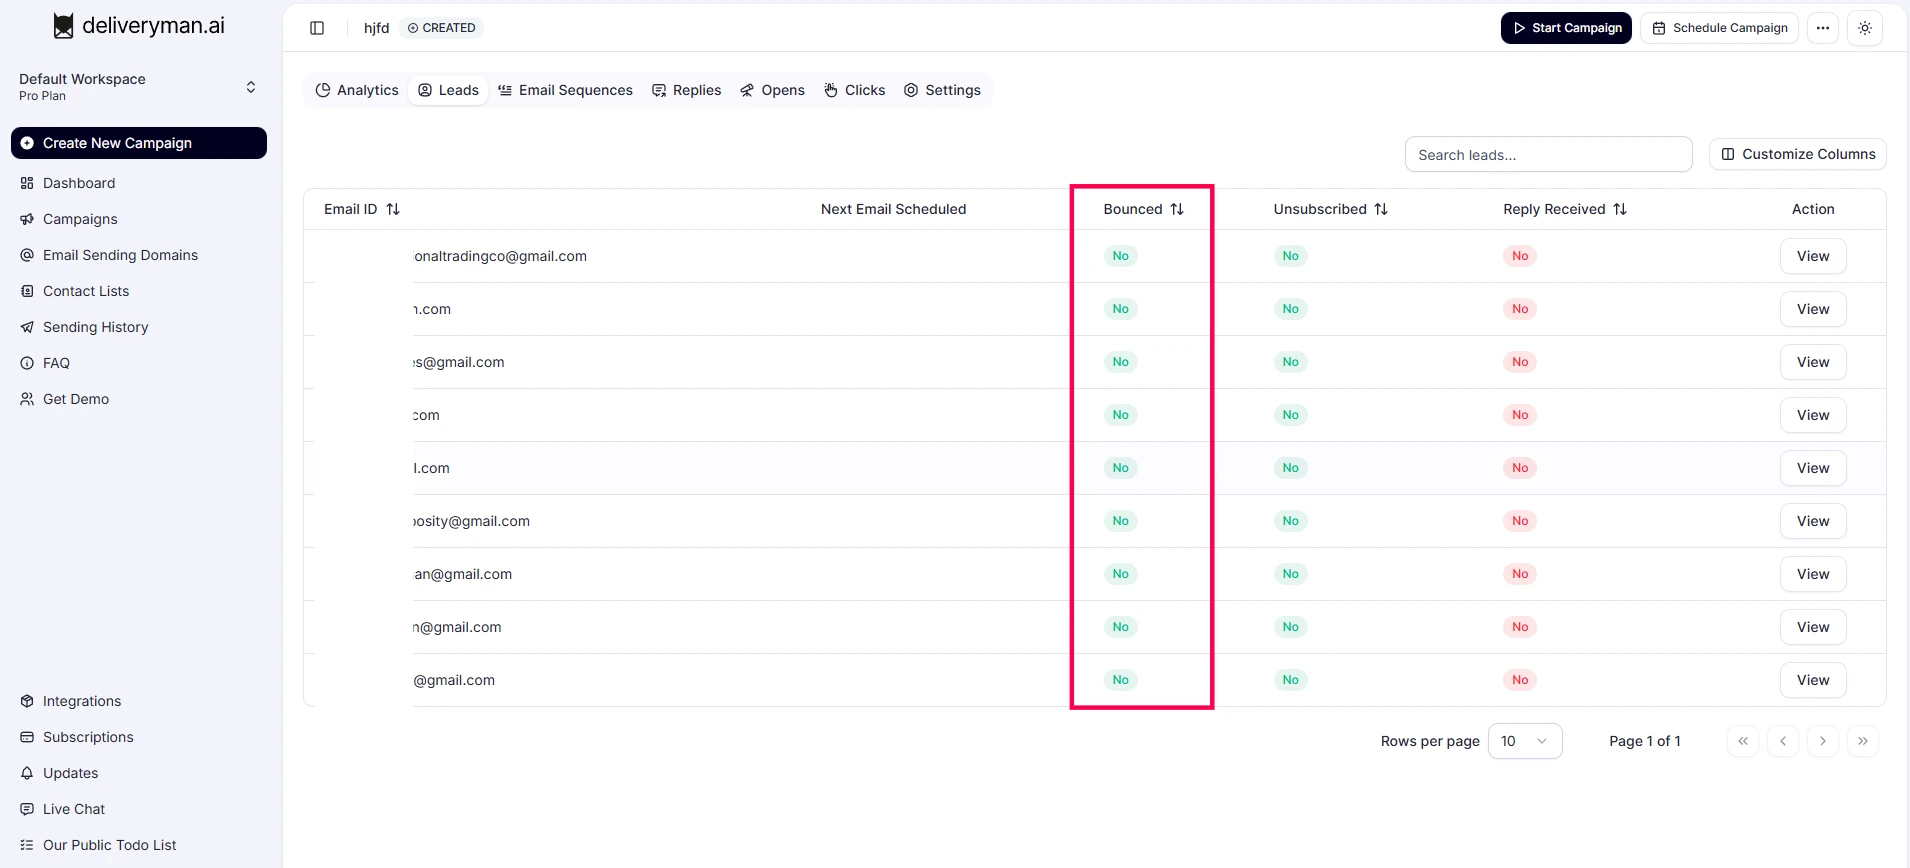This screenshot has height=868, width=1910.
Task: Sort by Bounced column arrows
Action: [x=1177, y=209]
